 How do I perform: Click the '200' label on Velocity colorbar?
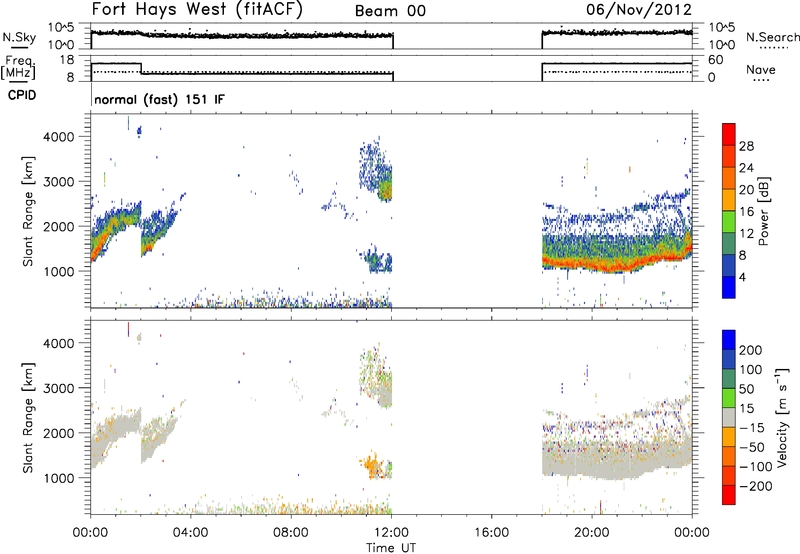pos(751,350)
